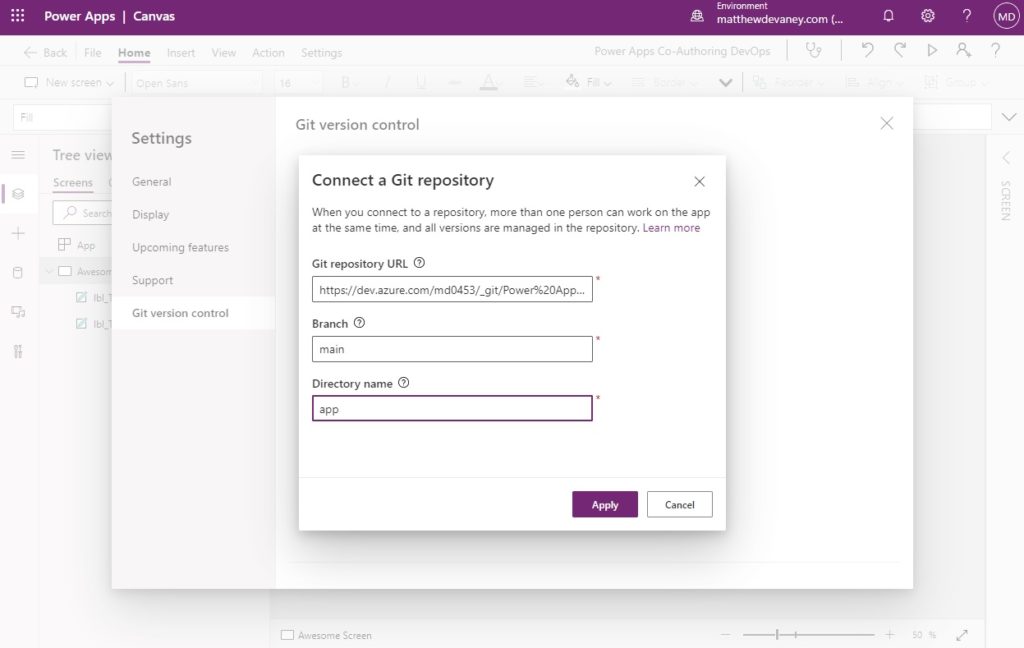Click the Undo arrow icon

coord(867,50)
